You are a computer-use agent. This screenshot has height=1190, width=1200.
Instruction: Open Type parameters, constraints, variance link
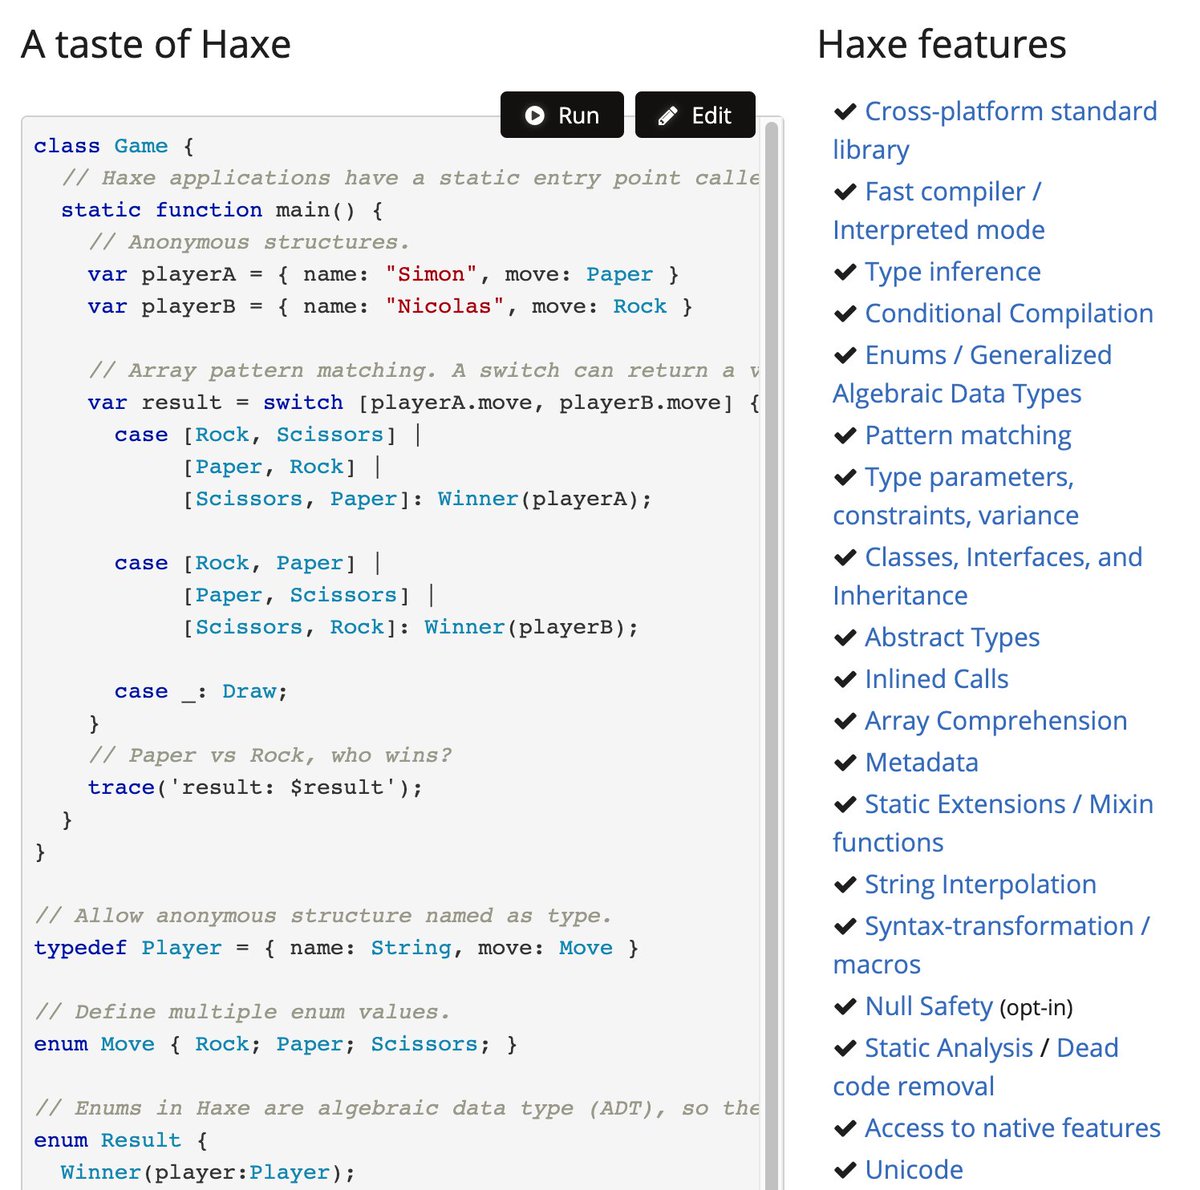[x=956, y=496]
